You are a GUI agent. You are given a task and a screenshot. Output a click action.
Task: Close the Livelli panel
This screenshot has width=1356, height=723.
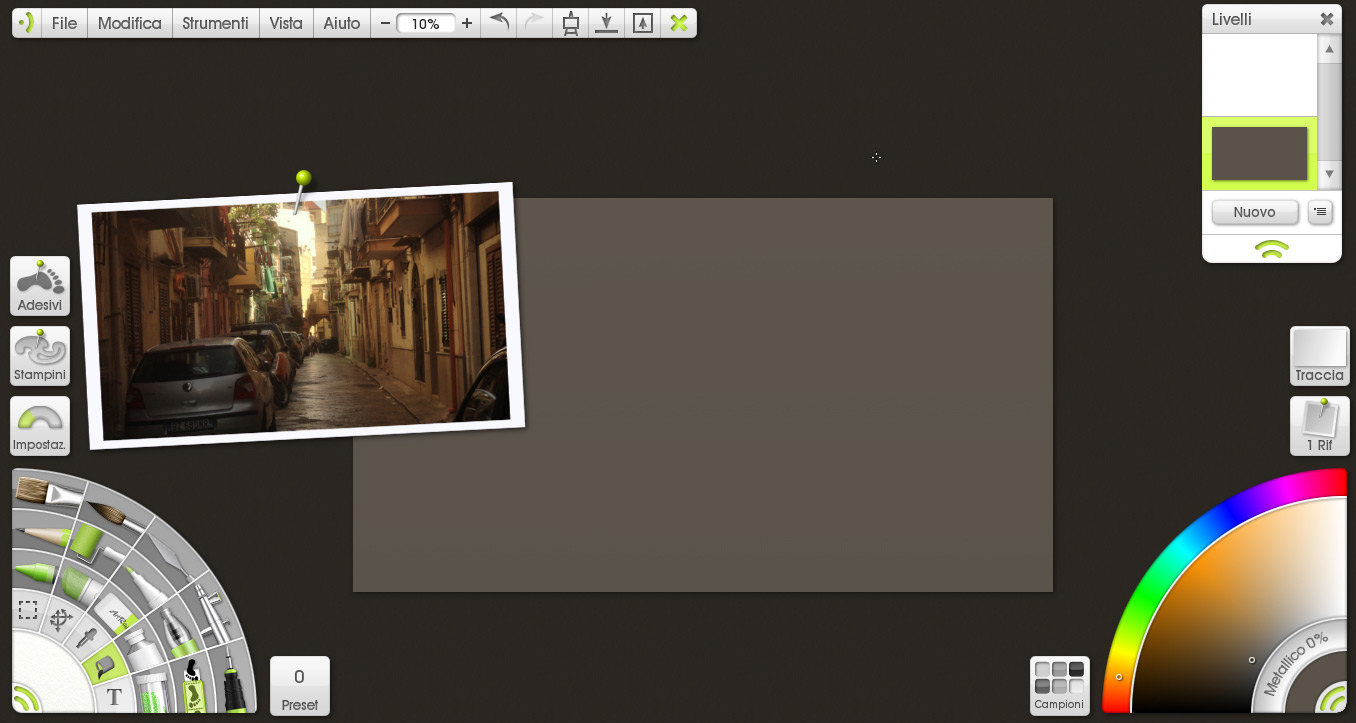tap(1326, 19)
